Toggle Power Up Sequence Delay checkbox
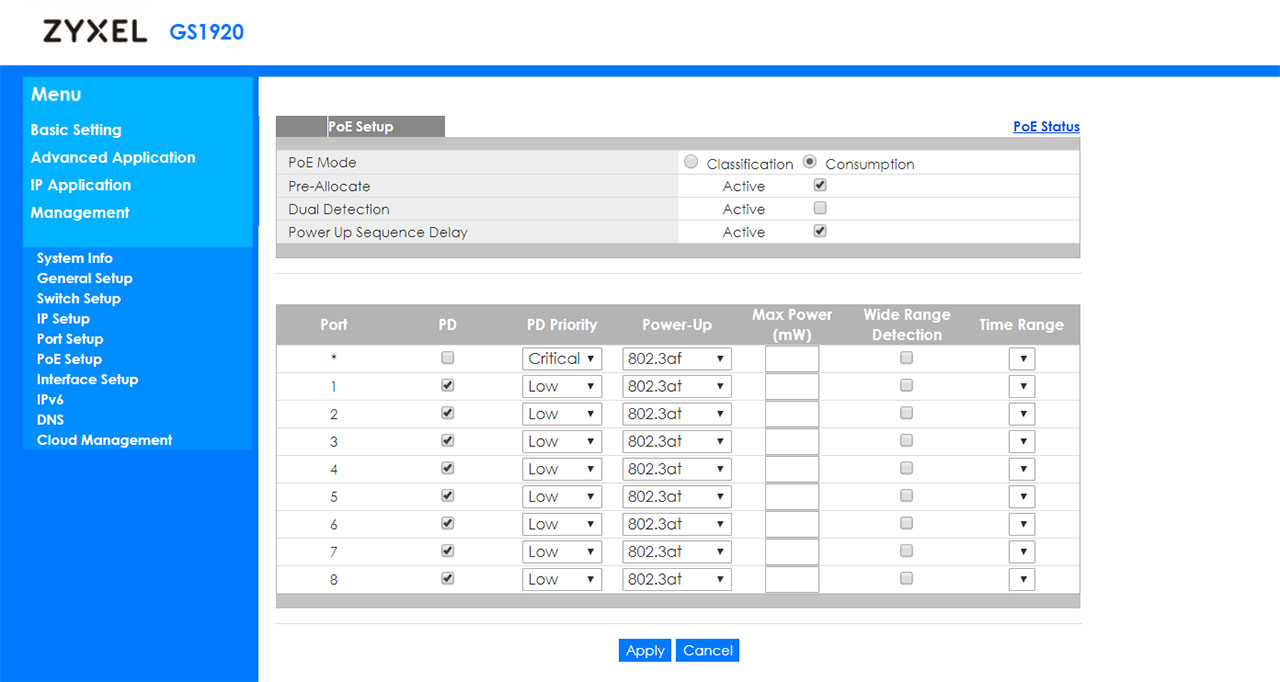Screen dimensions: 1280x682 pos(820,231)
